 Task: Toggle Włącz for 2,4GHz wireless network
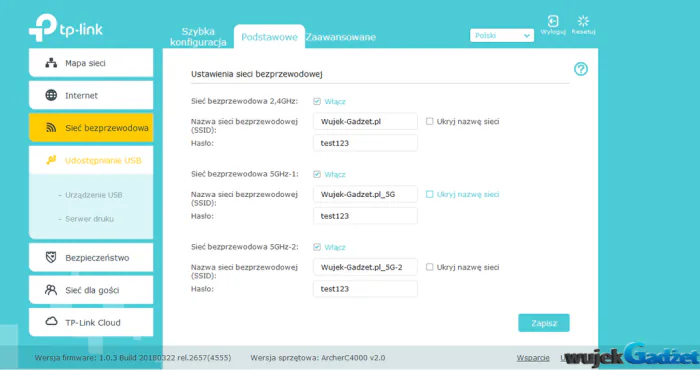(317, 102)
